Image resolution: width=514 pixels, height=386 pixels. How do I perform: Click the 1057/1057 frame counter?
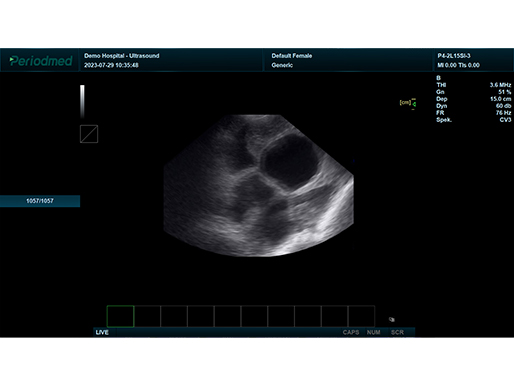40,201
